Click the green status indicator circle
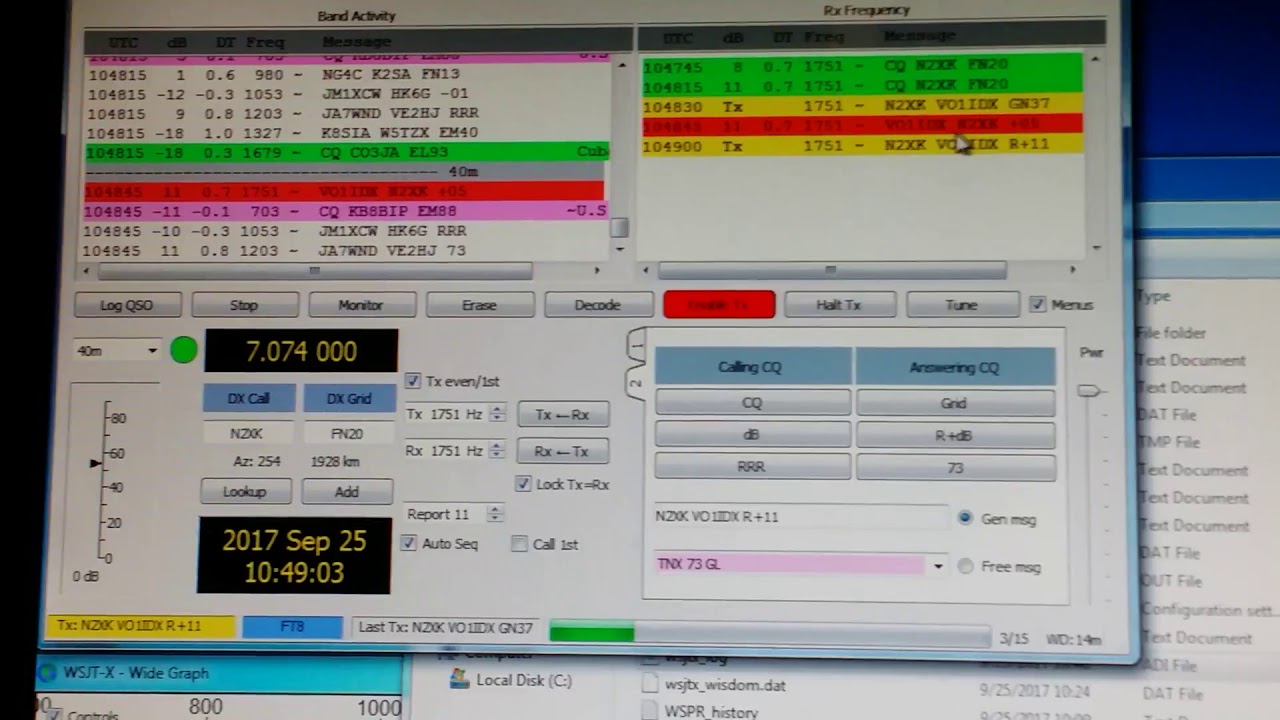 184,350
